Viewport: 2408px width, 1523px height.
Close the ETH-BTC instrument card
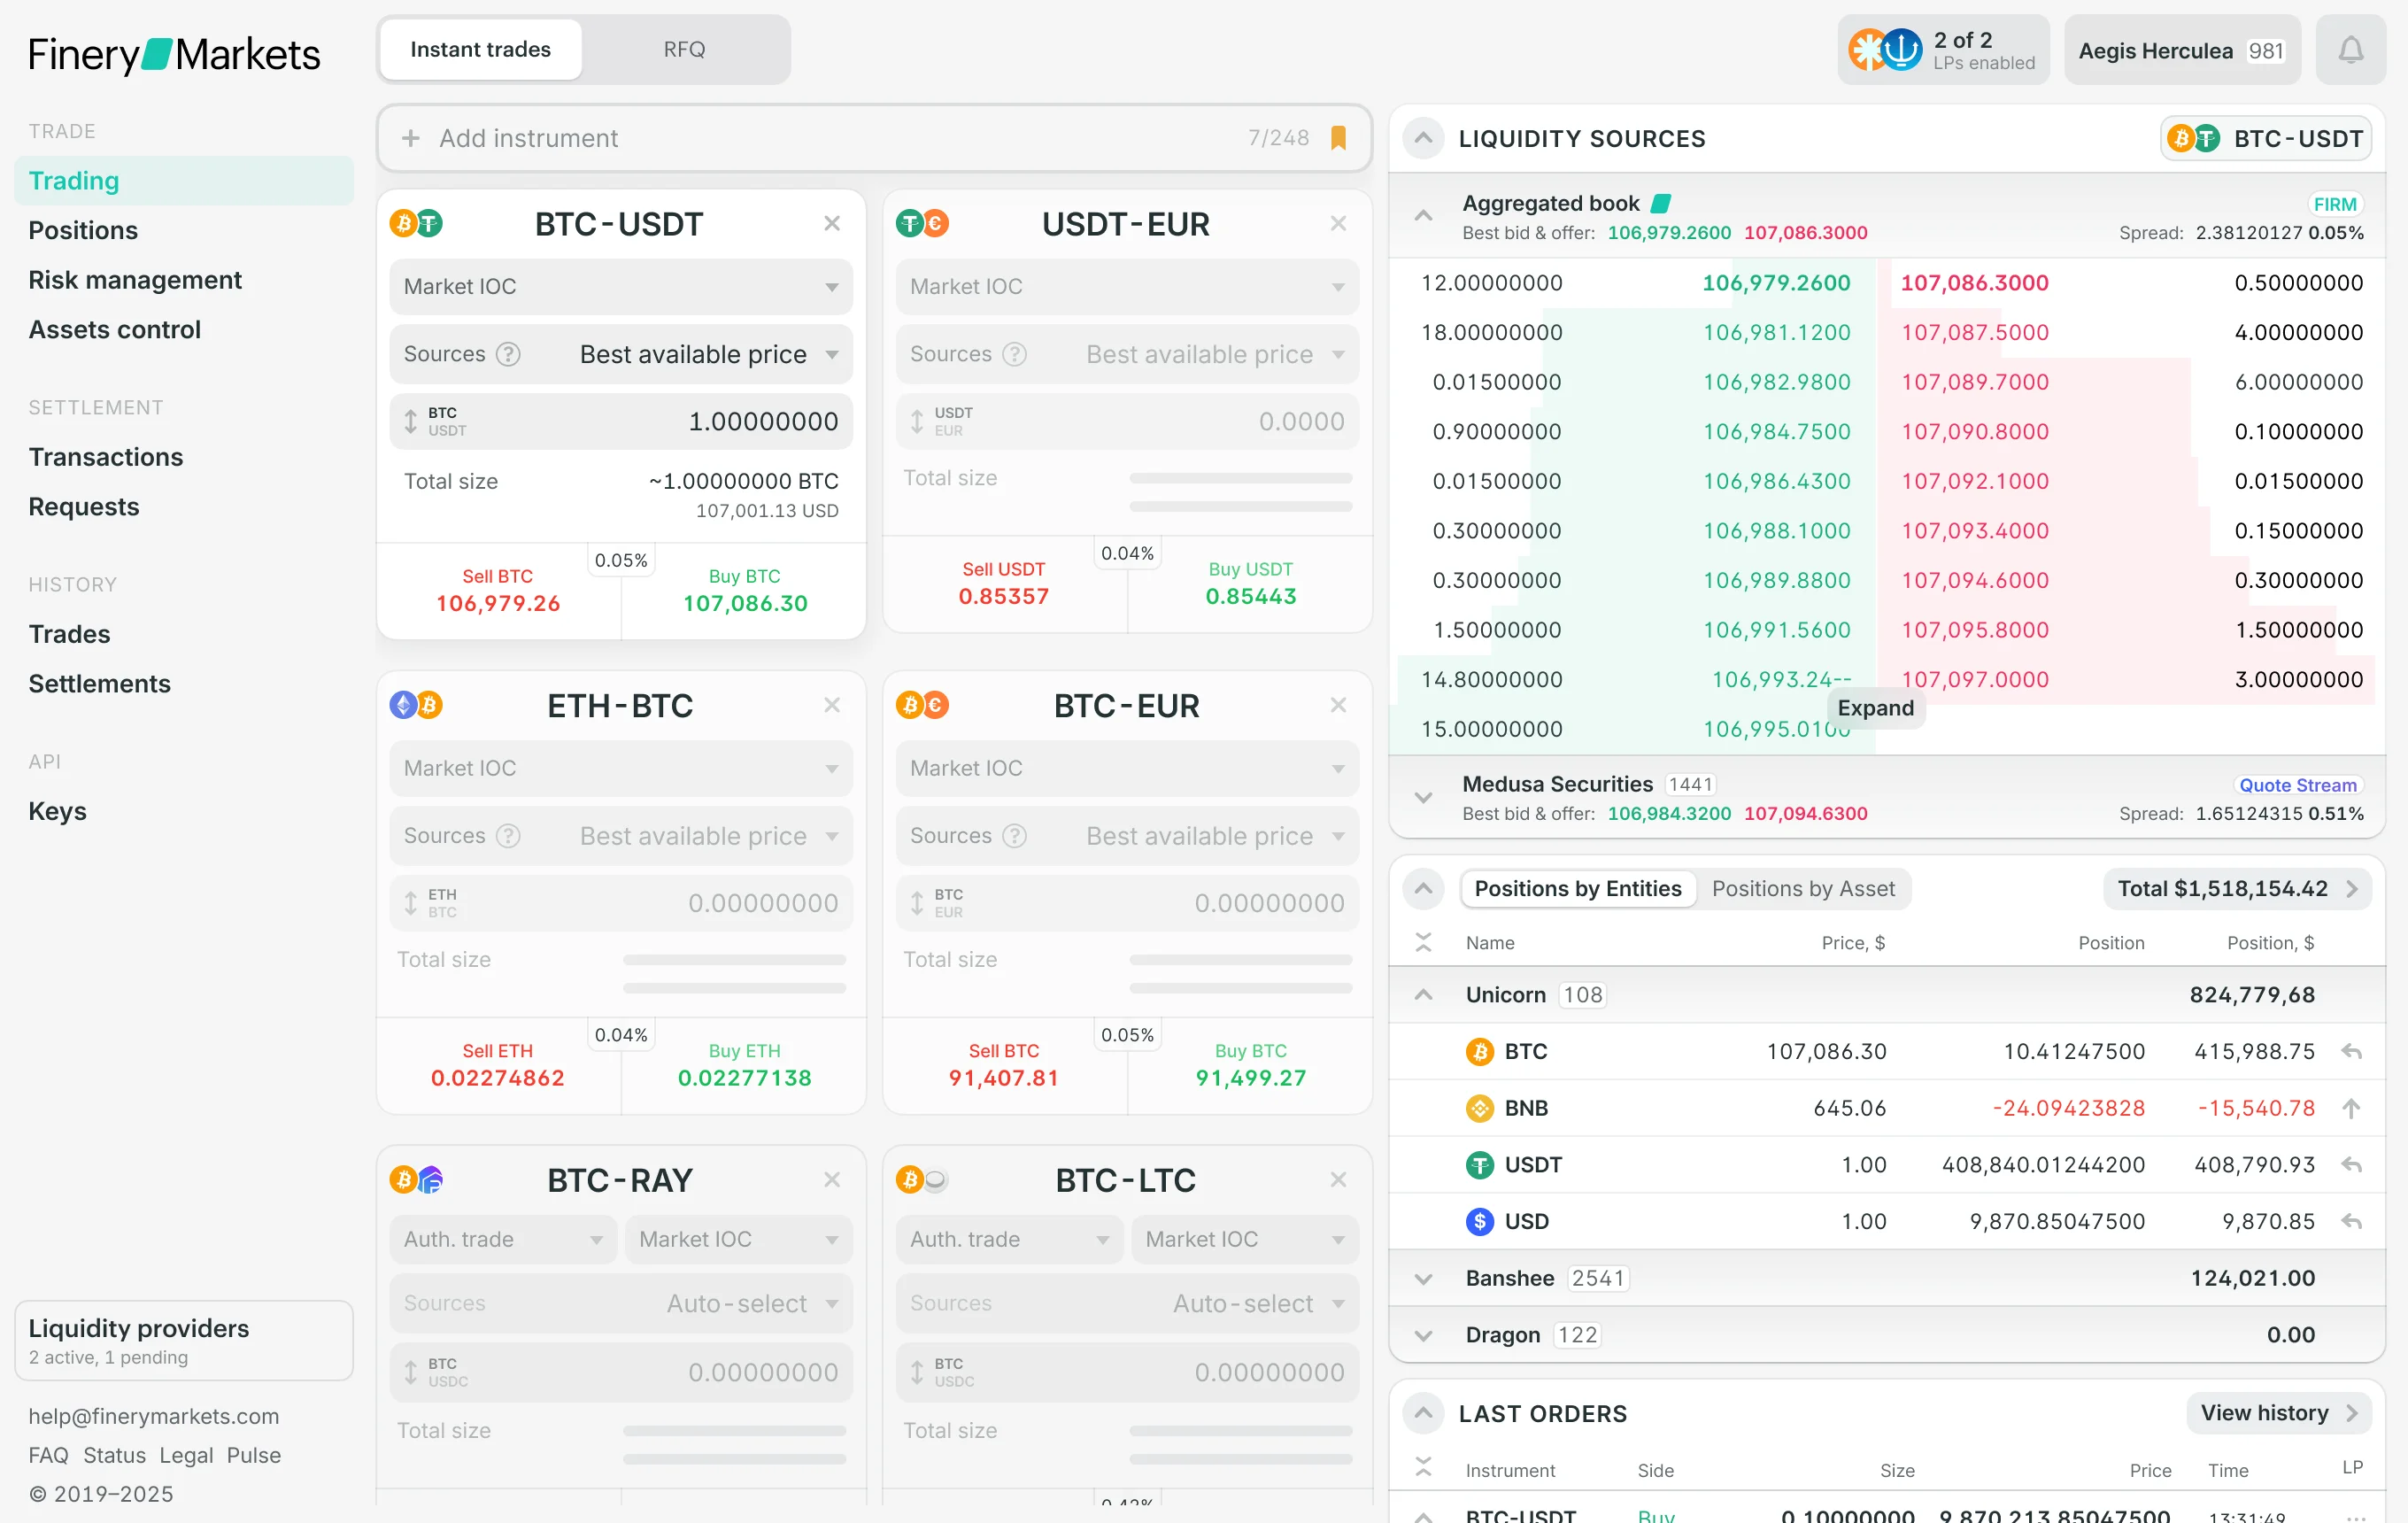click(831, 705)
